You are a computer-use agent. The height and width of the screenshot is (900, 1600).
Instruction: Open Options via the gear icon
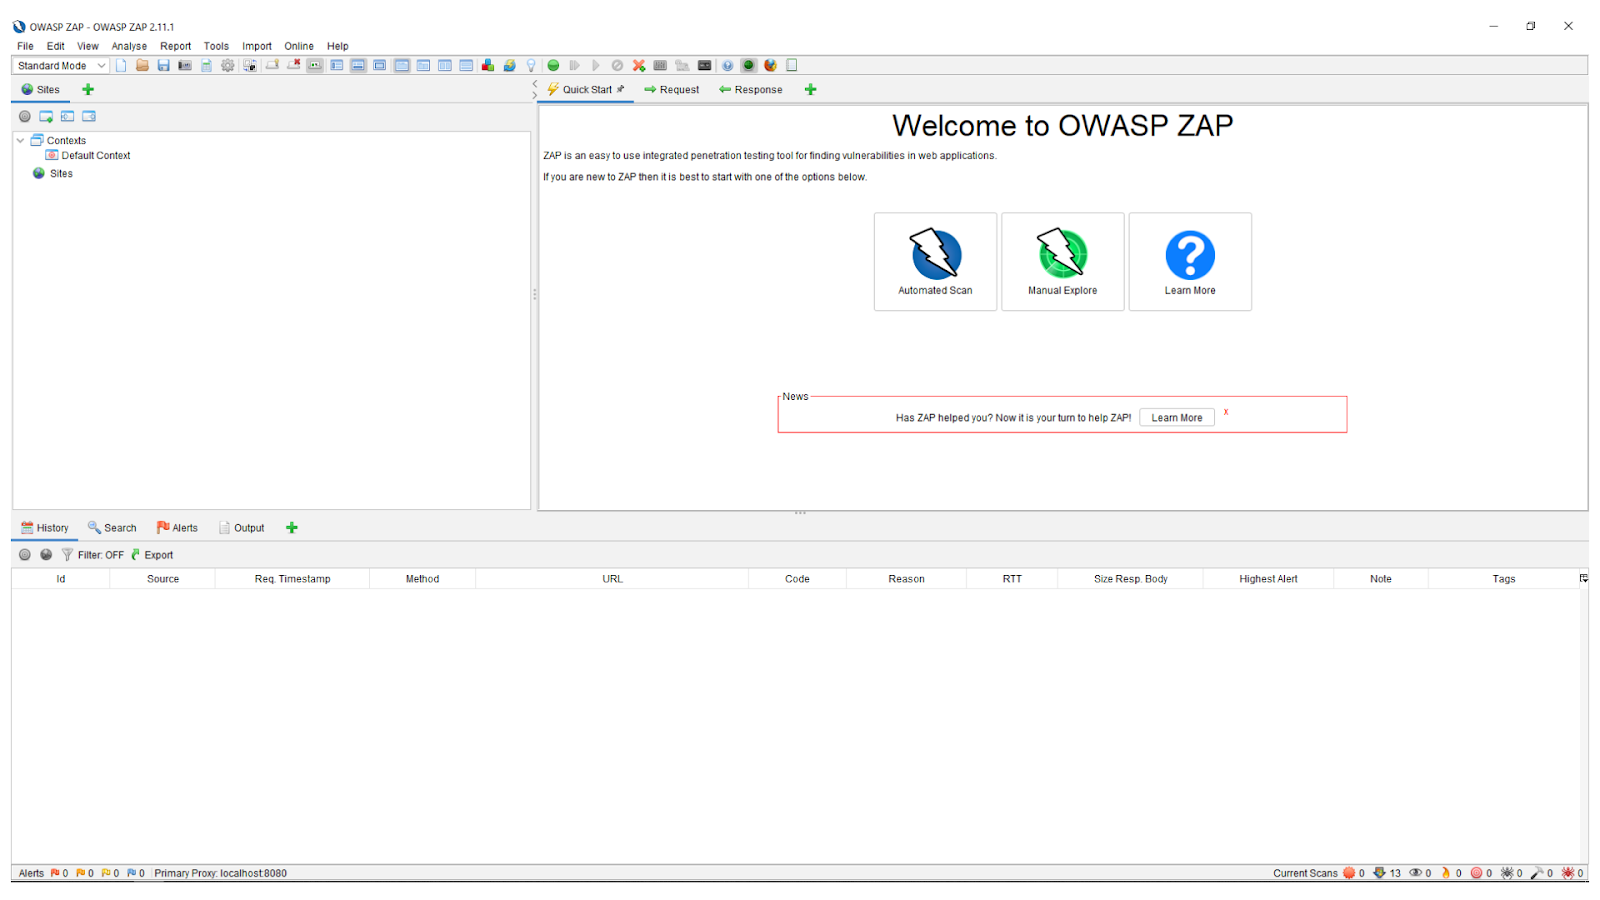tap(228, 65)
